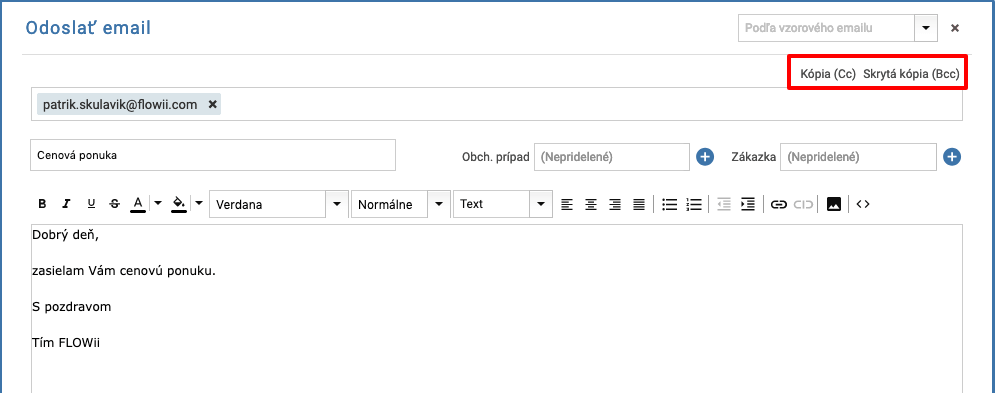Toggle italic text formatting
995x393 pixels.
pyautogui.click(x=66, y=204)
